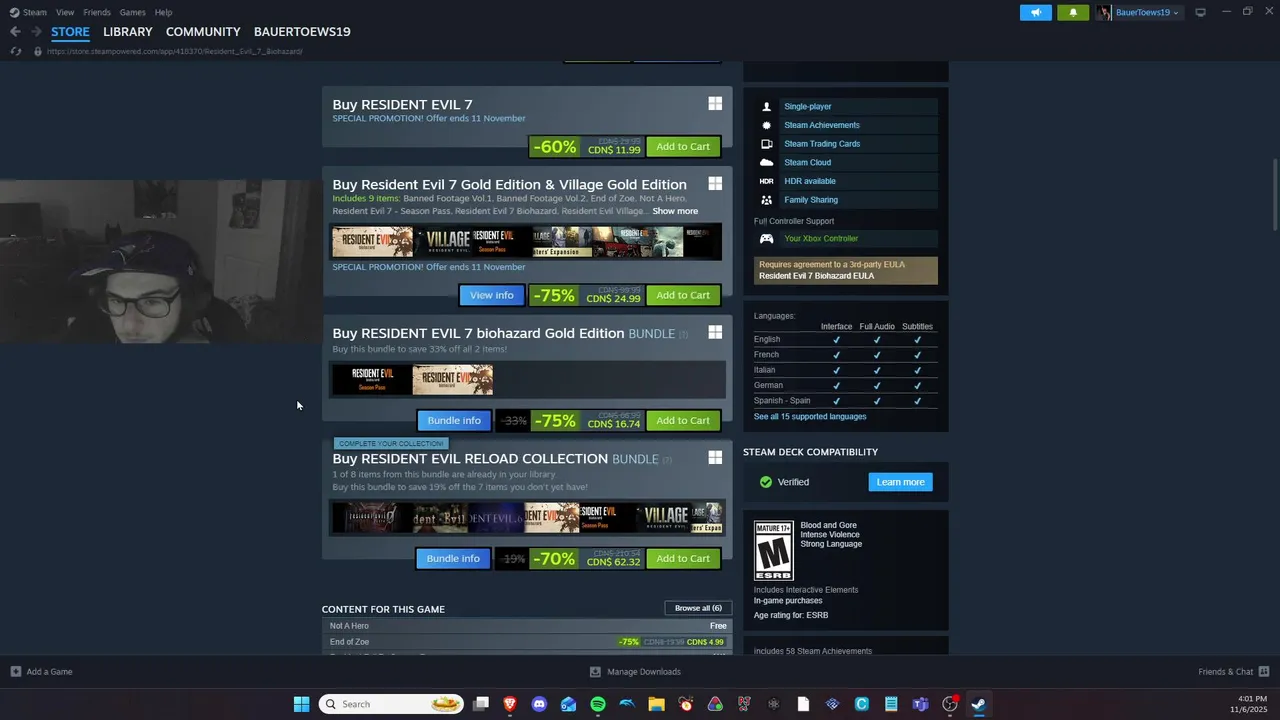Click the Windows icon on the Buy RESIDENT EVIL 7 box
The width and height of the screenshot is (1280, 720).
tap(715, 103)
